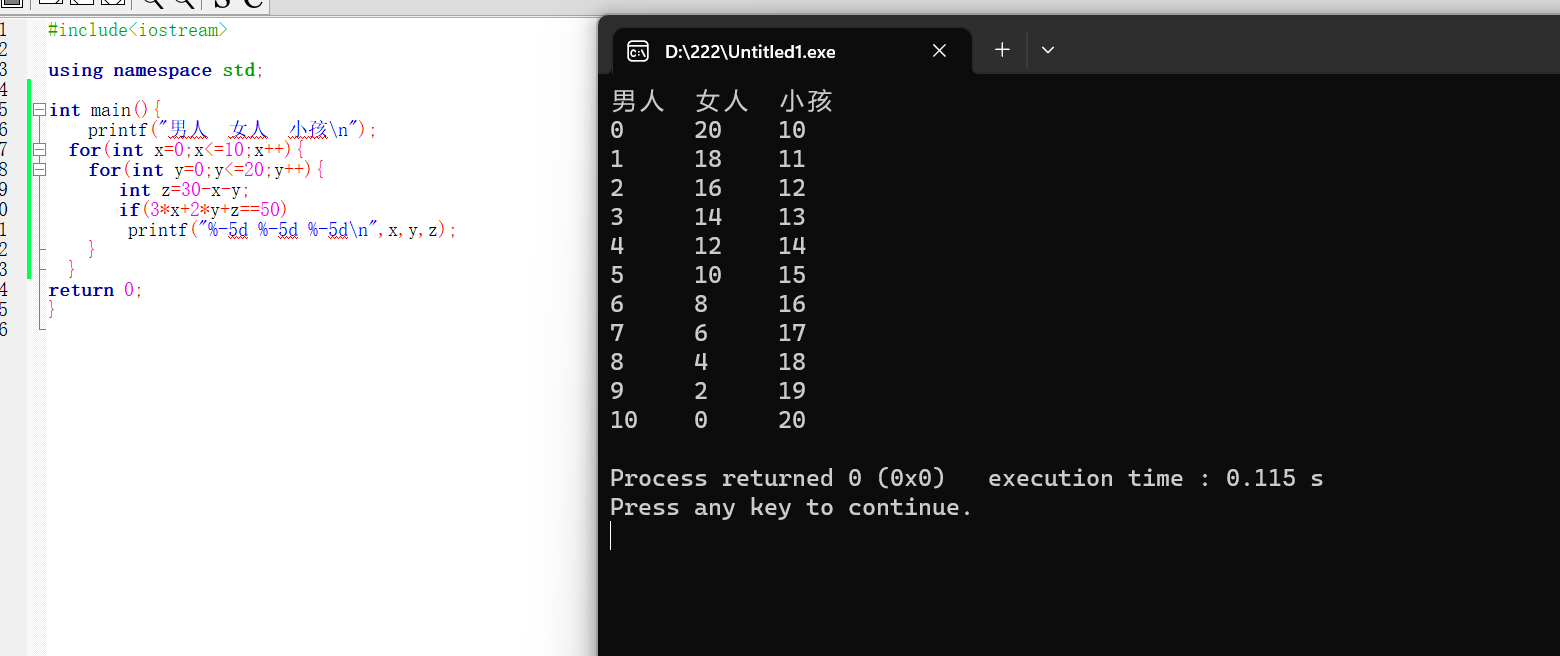
Task: Click the using namespace std line
Action: (156, 70)
